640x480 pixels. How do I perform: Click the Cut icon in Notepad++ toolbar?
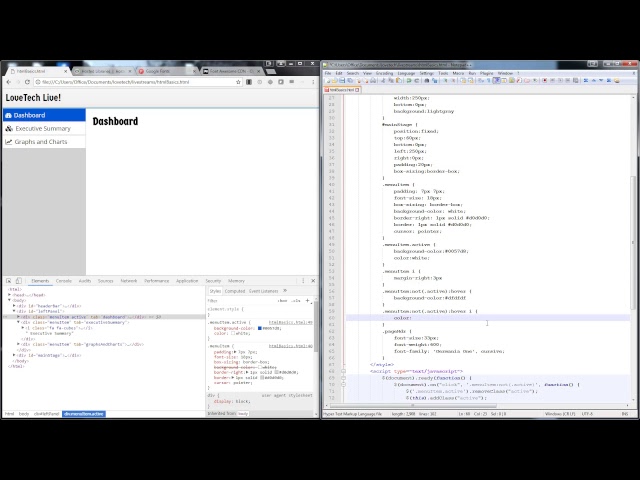[383, 80]
